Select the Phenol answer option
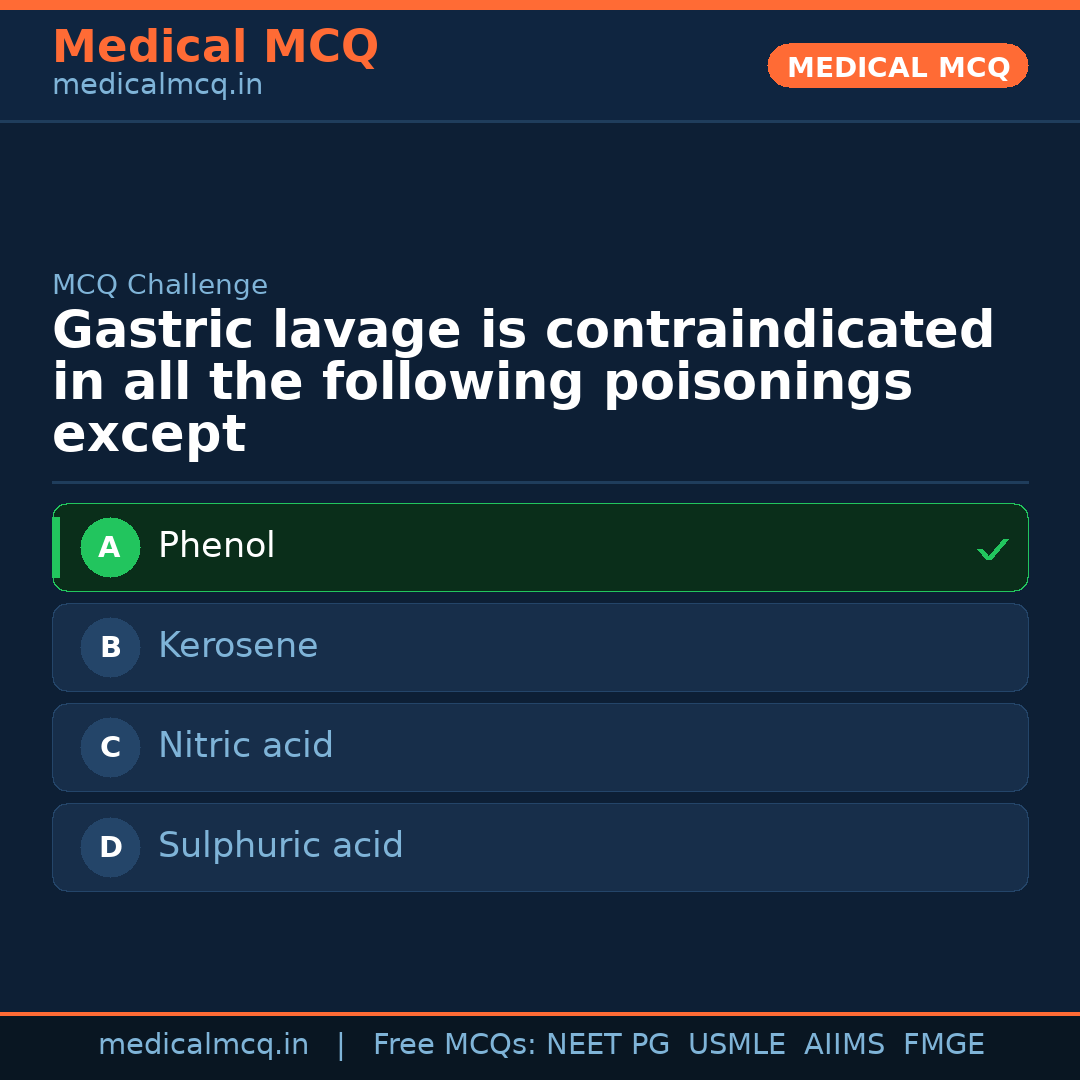 coord(540,547)
